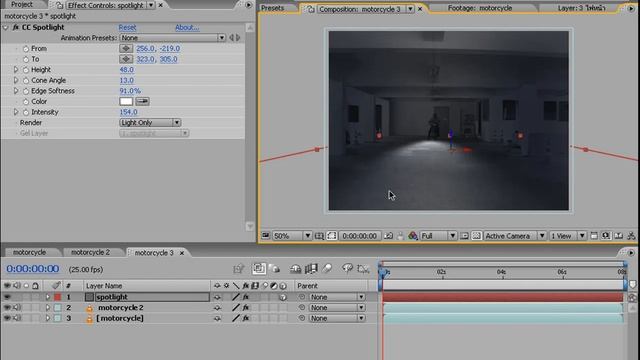This screenshot has height=360, width=640.
Task: Toggle the mask visibility icon in viewer
Action: (x=331, y=236)
